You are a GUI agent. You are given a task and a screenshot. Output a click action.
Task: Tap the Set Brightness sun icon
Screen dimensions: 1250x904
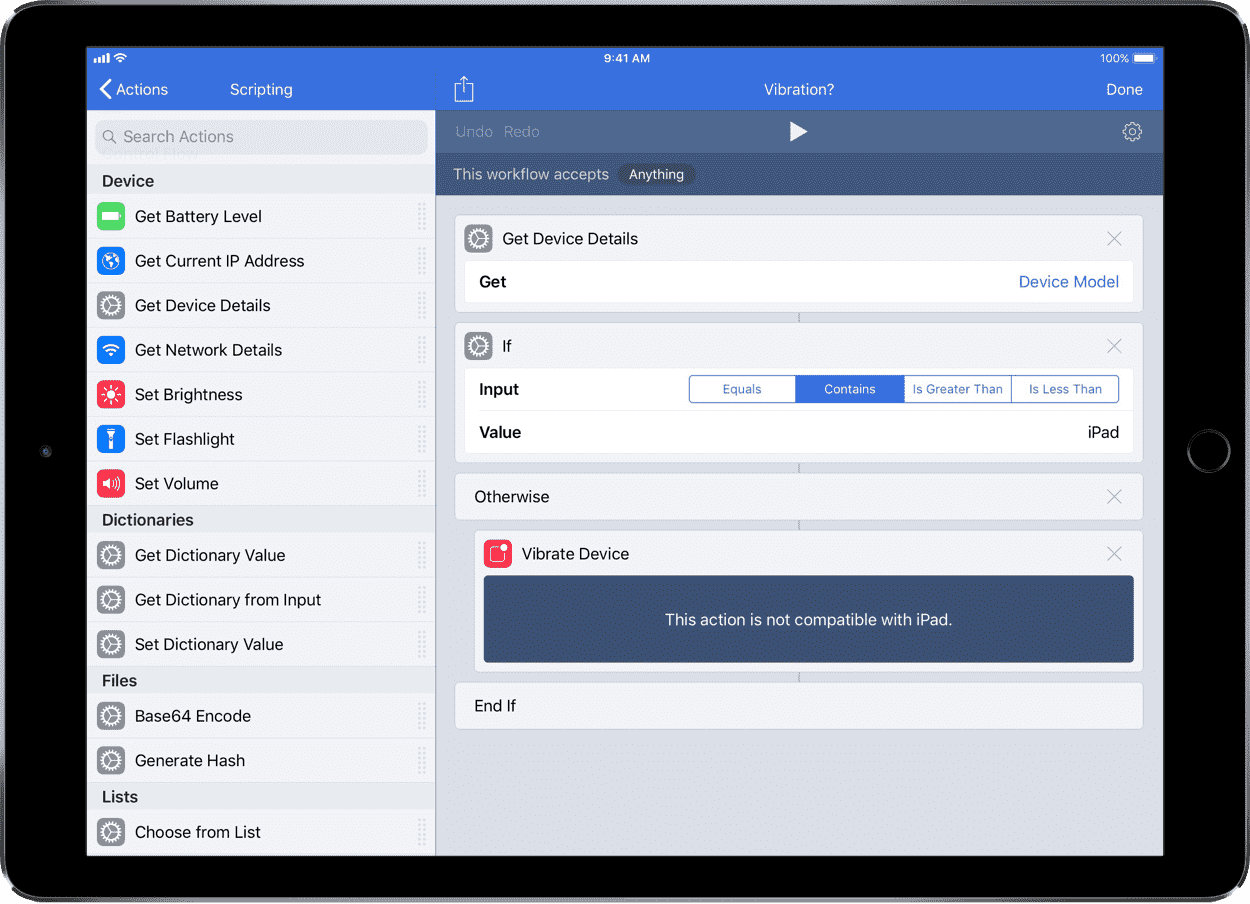111,394
